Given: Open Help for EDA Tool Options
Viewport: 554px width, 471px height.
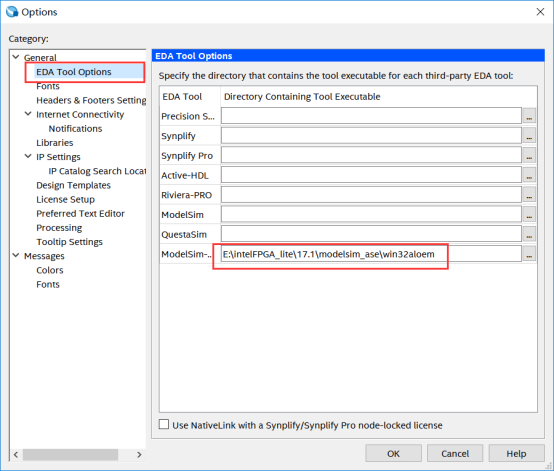Looking at the screenshot, I should tap(516, 453).
